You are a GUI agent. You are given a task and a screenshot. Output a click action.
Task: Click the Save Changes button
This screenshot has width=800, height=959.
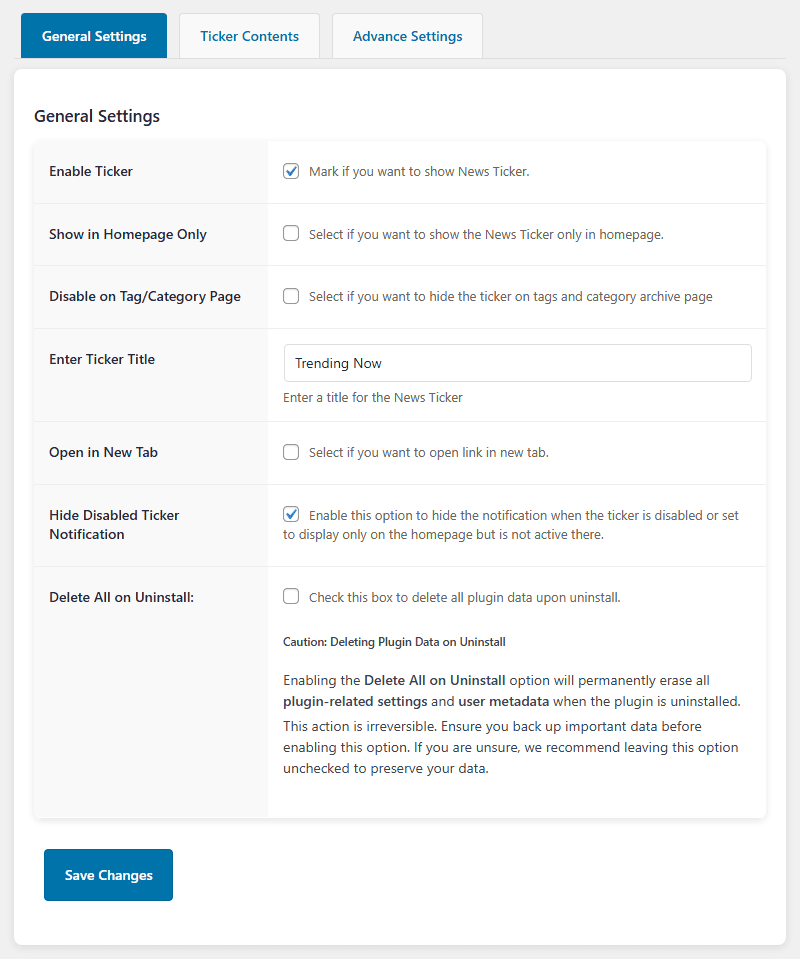coord(108,874)
